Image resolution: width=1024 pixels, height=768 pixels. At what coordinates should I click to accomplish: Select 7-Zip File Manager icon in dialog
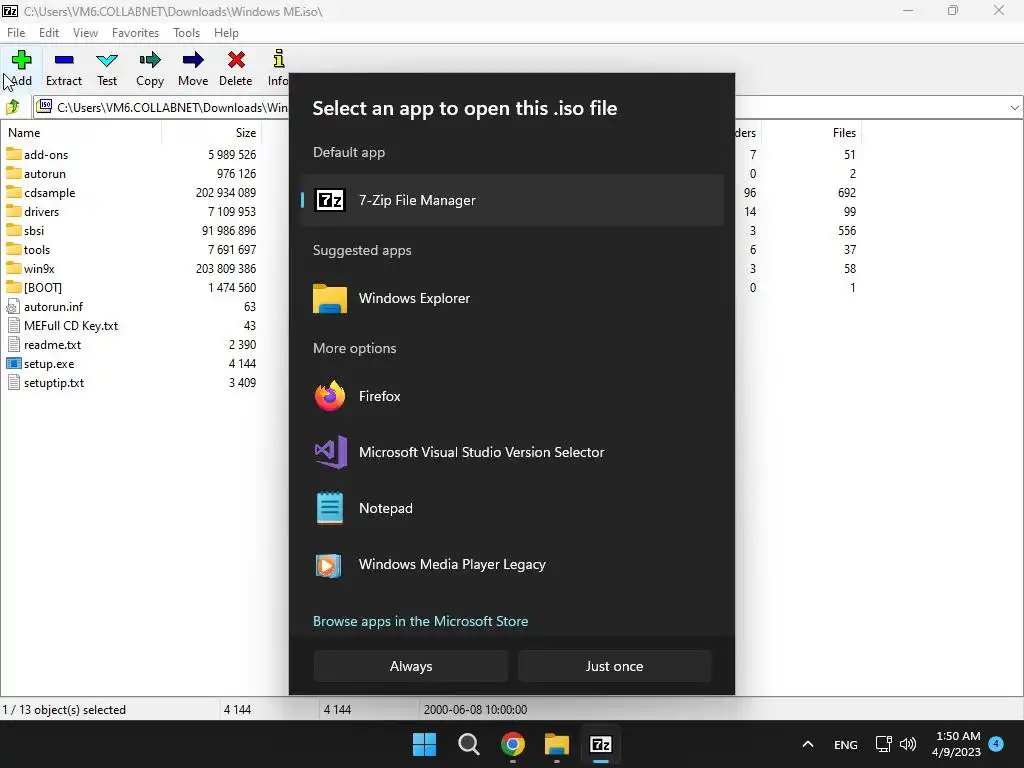click(x=330, y=200)
